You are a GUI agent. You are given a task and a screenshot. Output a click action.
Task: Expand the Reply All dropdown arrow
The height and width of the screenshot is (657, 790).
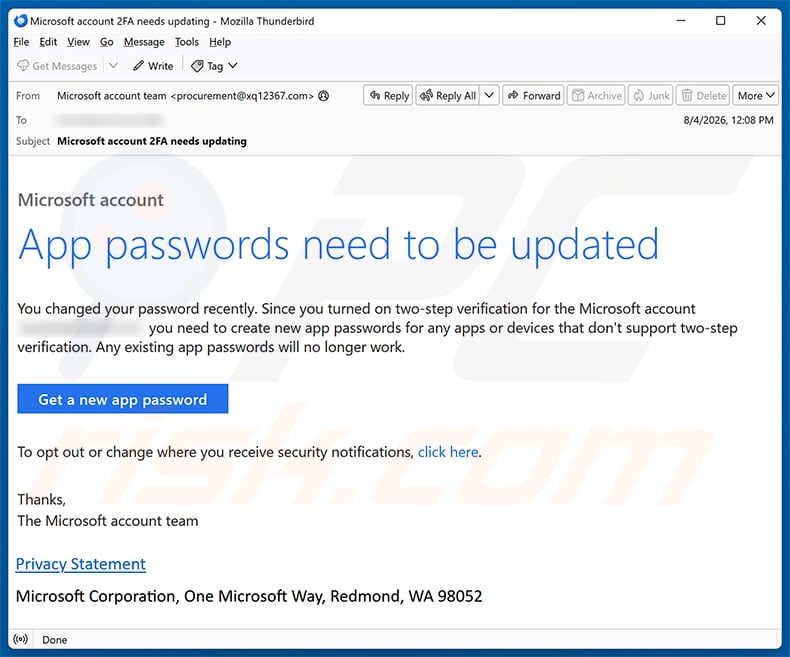click(x=489, y=95)
